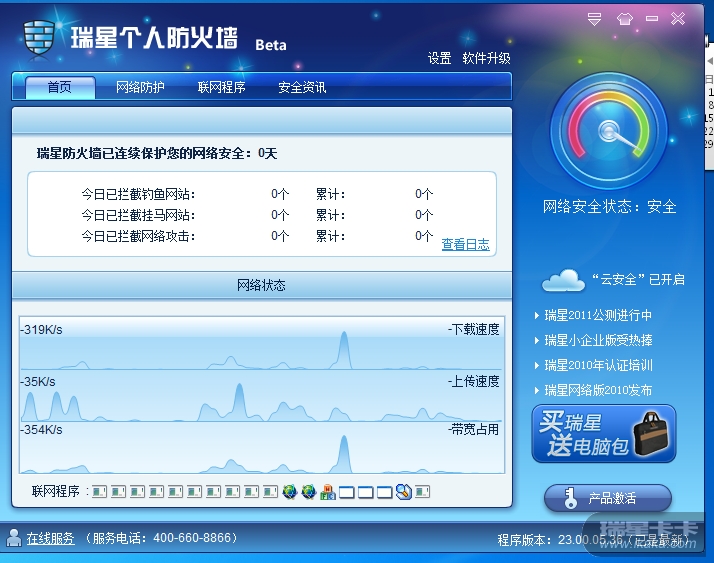Click the 下载速度 graph
Viewport: 714px width, 563px height.
[262, 343]
